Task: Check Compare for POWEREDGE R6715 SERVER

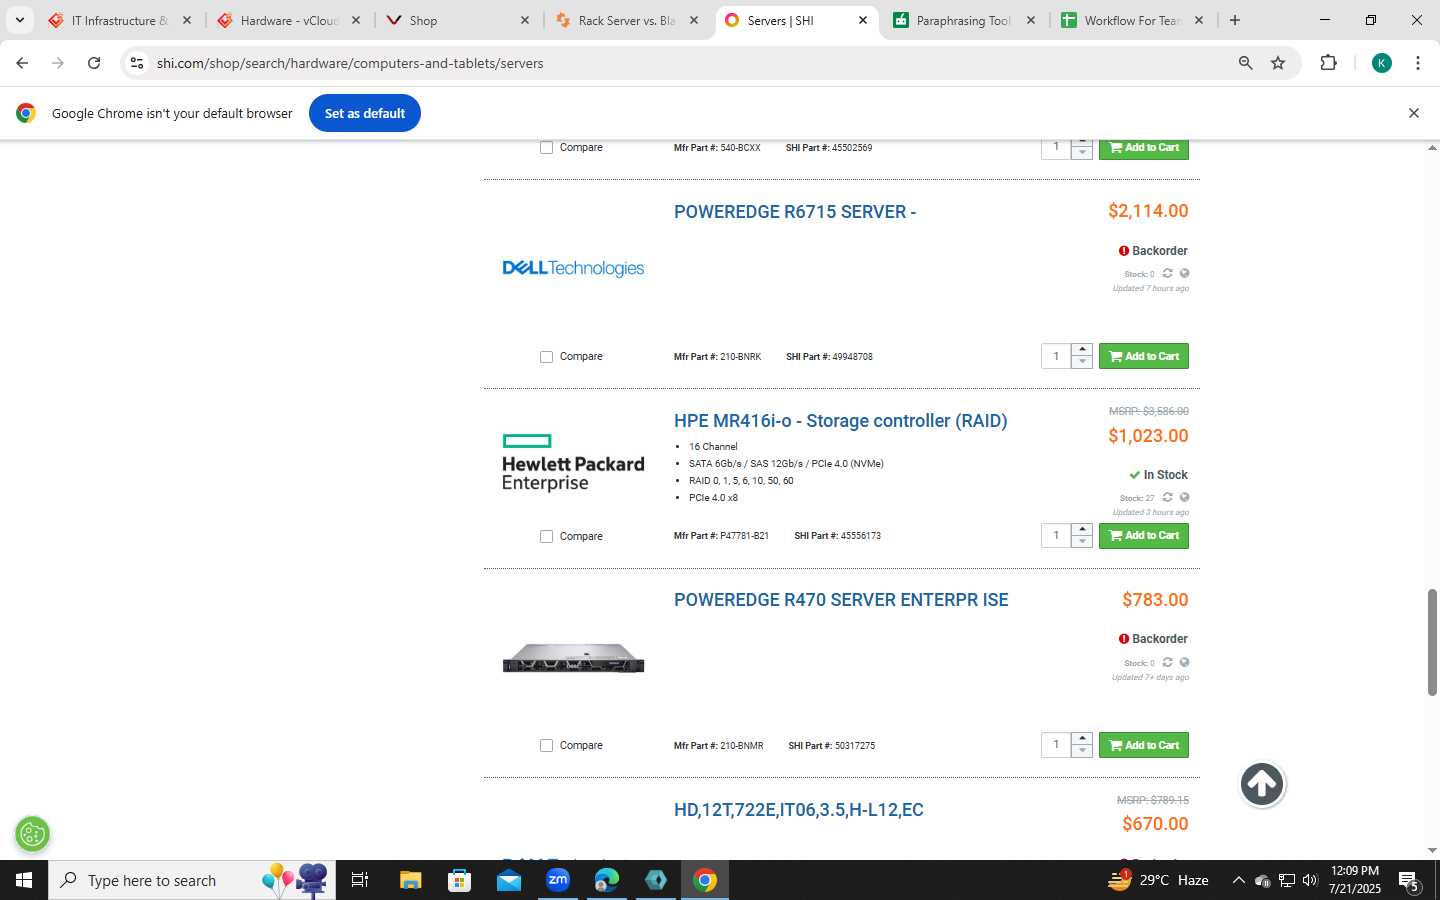Action: point(546,357)
